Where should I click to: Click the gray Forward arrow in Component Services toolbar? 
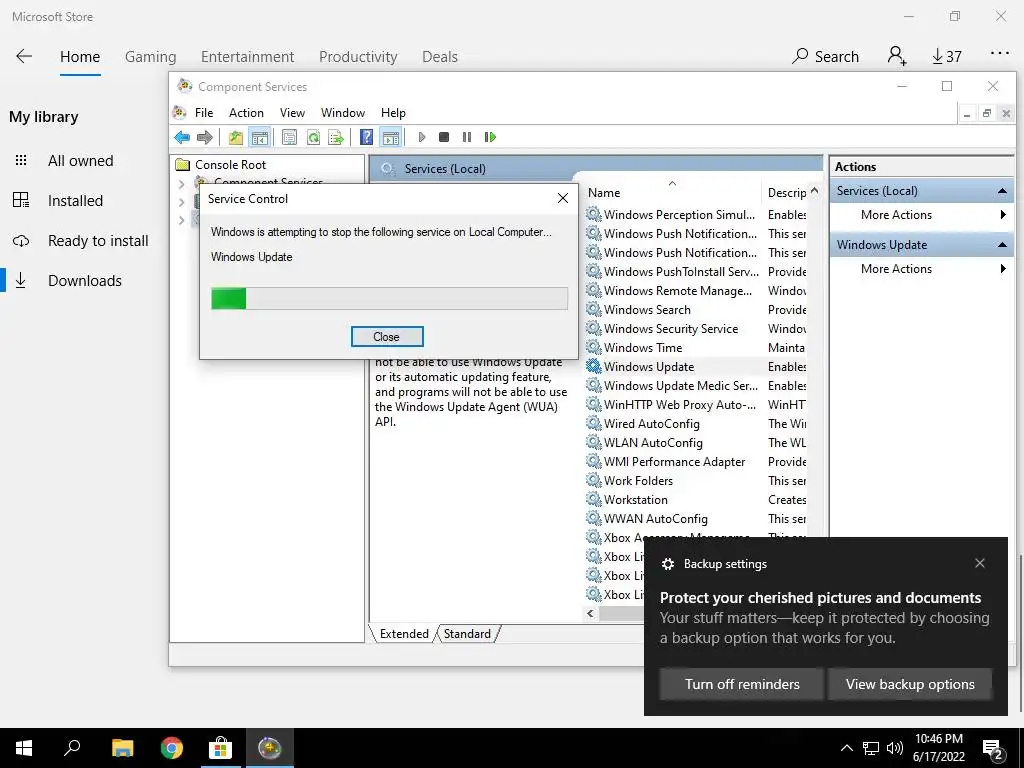point(204,137)
